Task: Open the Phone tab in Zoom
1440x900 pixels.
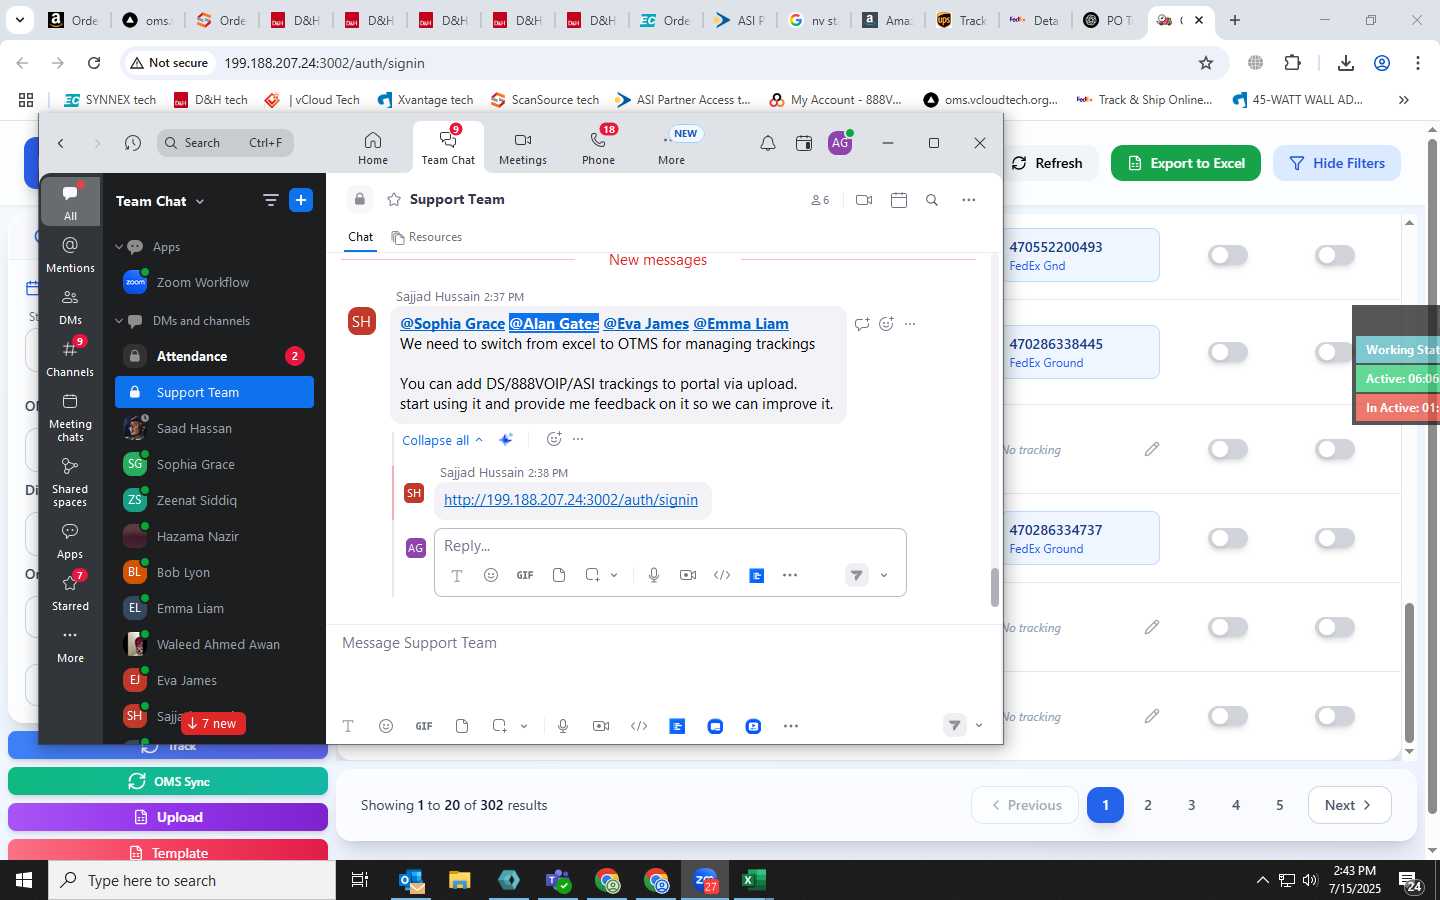Action: coord(599,148)
